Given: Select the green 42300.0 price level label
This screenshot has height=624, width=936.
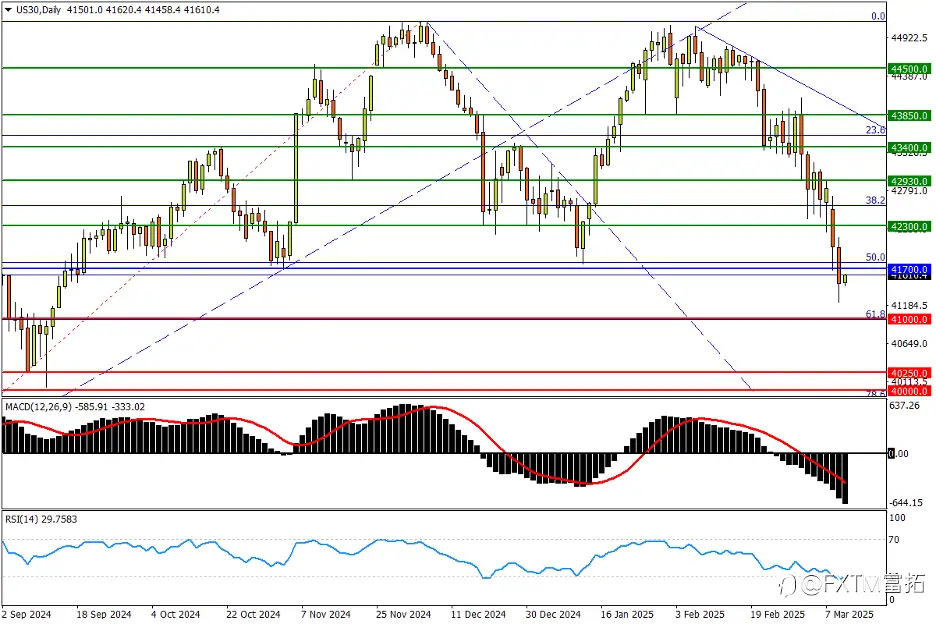Looking at the screenshot, I should (x=909, y=226).
